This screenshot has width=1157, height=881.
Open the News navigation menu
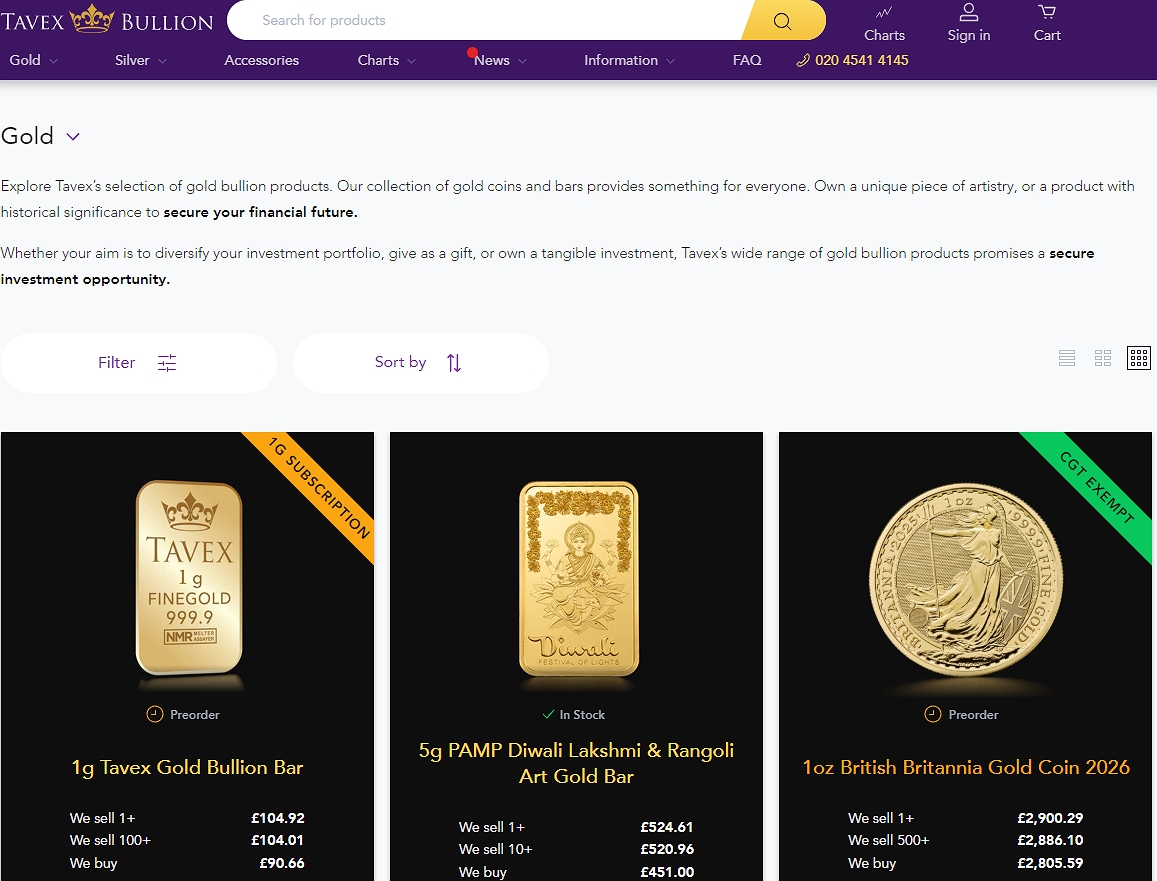(500, 60)
